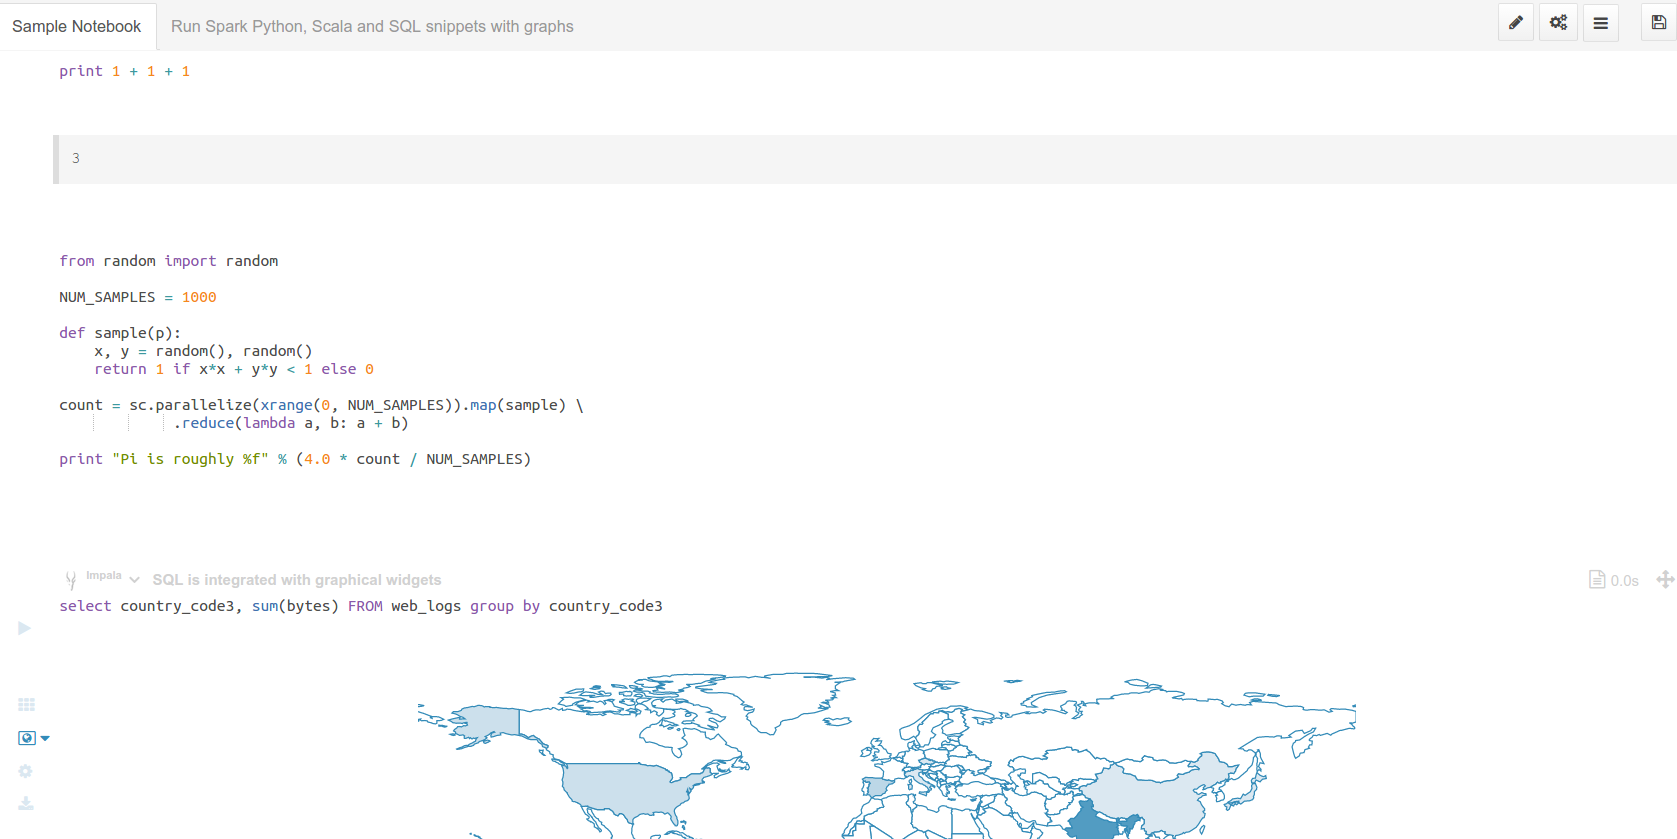
Task: Show results as grid table
Action: [x=27, y=705]
